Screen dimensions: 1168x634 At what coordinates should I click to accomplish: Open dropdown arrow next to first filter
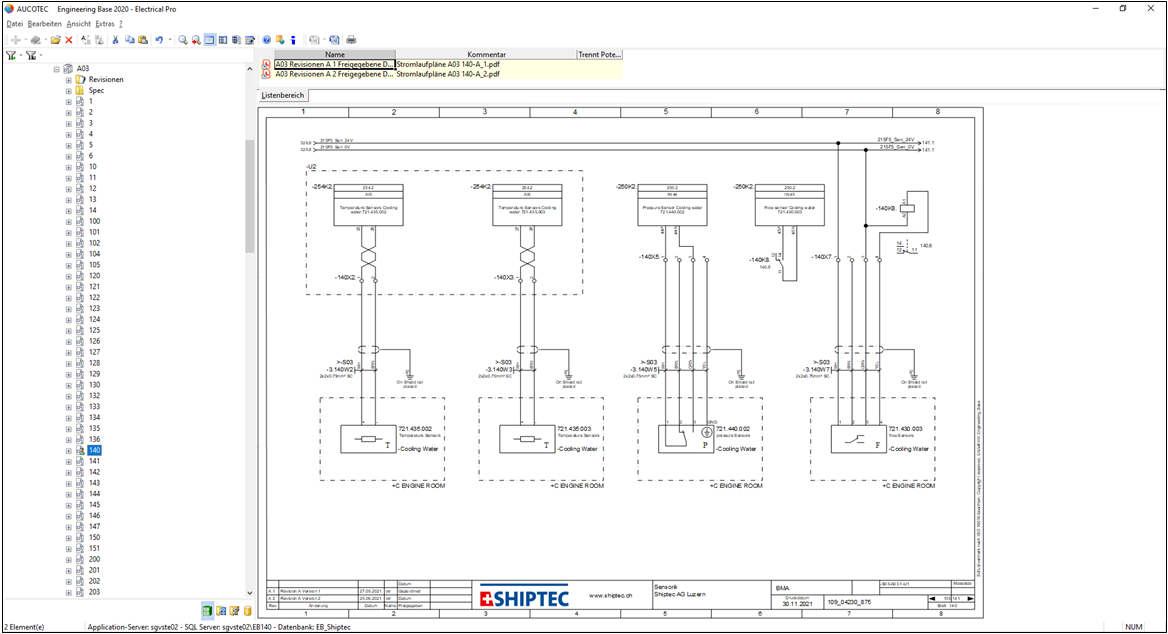point(21,55)
